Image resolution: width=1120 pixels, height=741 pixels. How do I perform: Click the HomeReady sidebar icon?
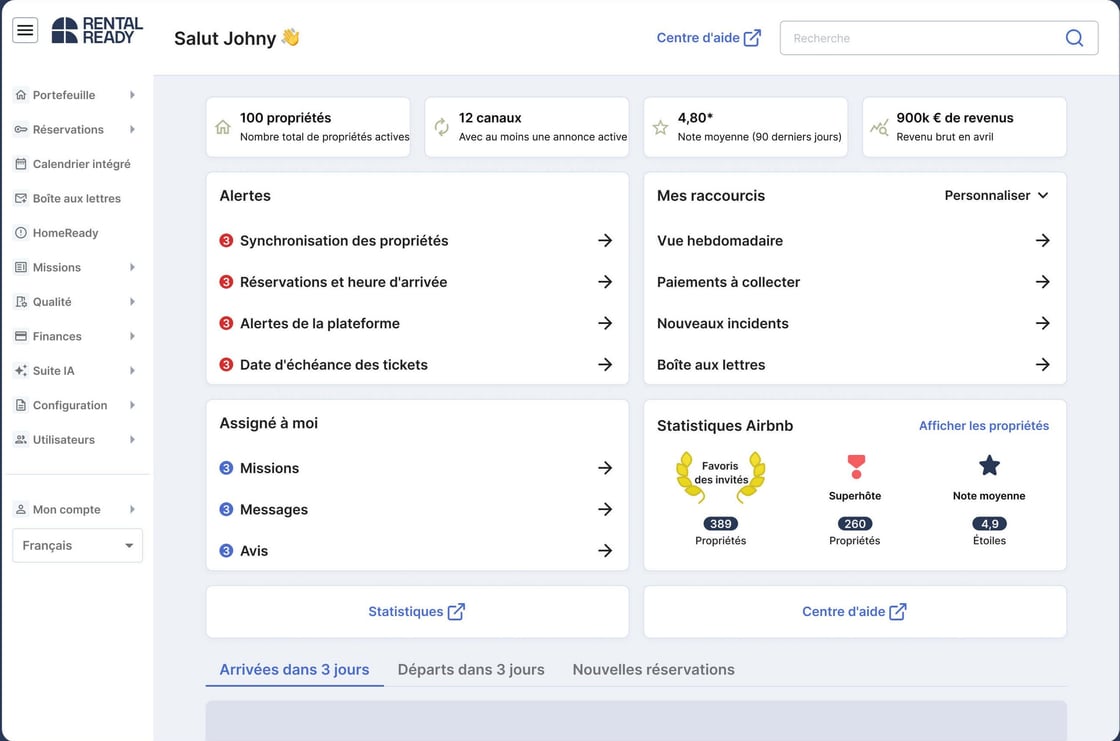point(21,233)
